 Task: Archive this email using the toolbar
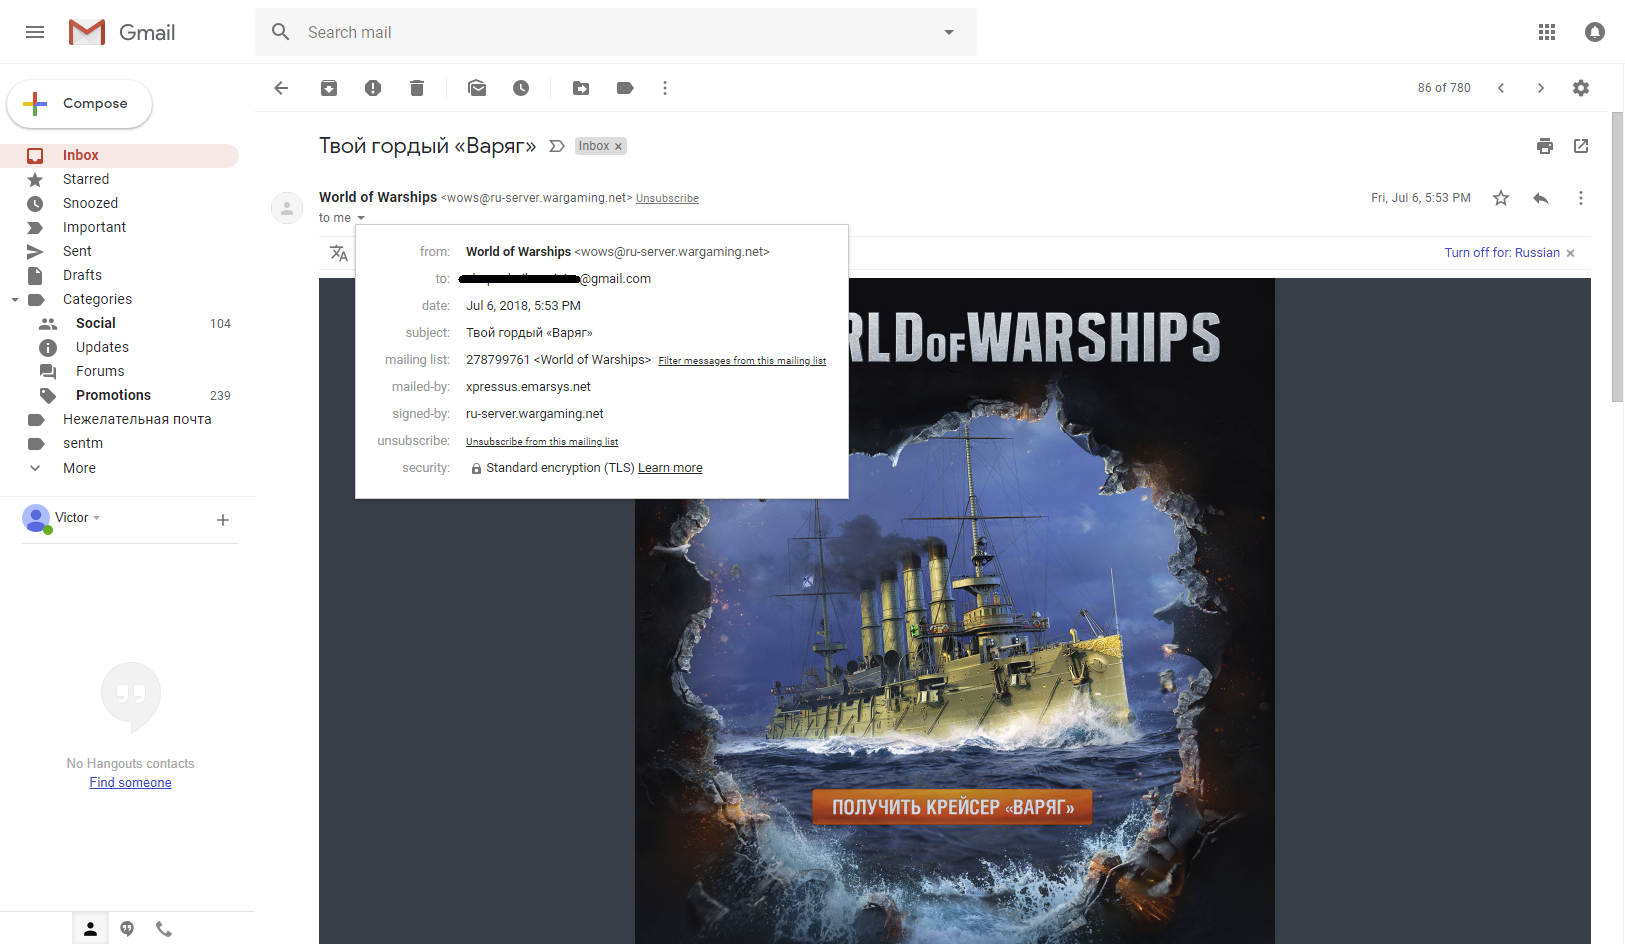pyautogui.click(x=329, y=88)
